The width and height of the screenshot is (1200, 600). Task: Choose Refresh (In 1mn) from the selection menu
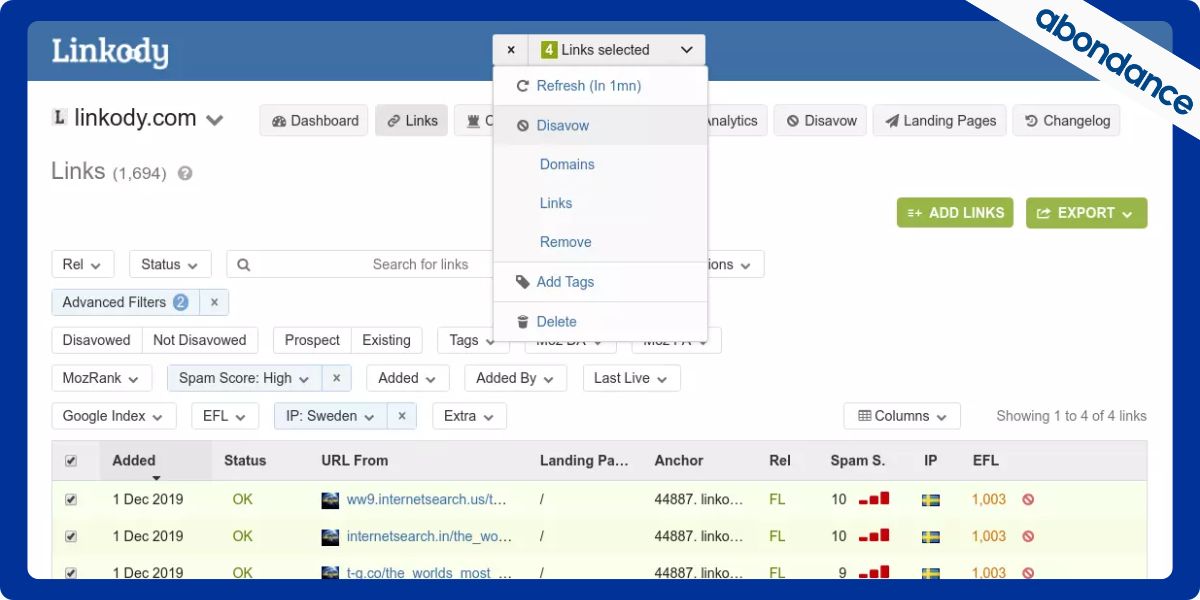tap(600, 86)
